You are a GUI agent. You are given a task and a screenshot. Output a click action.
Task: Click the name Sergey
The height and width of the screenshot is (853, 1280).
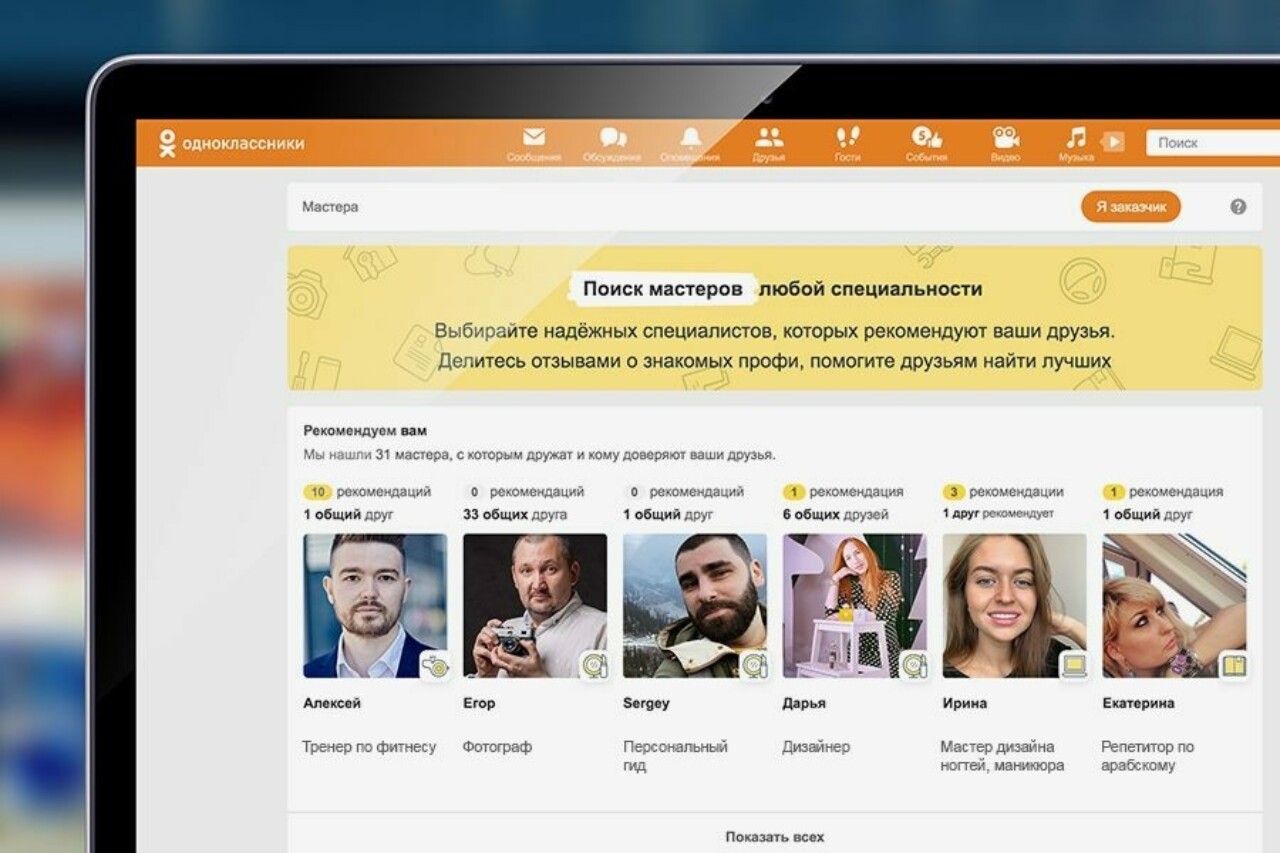pyautogui.click(x=646, y=703)
